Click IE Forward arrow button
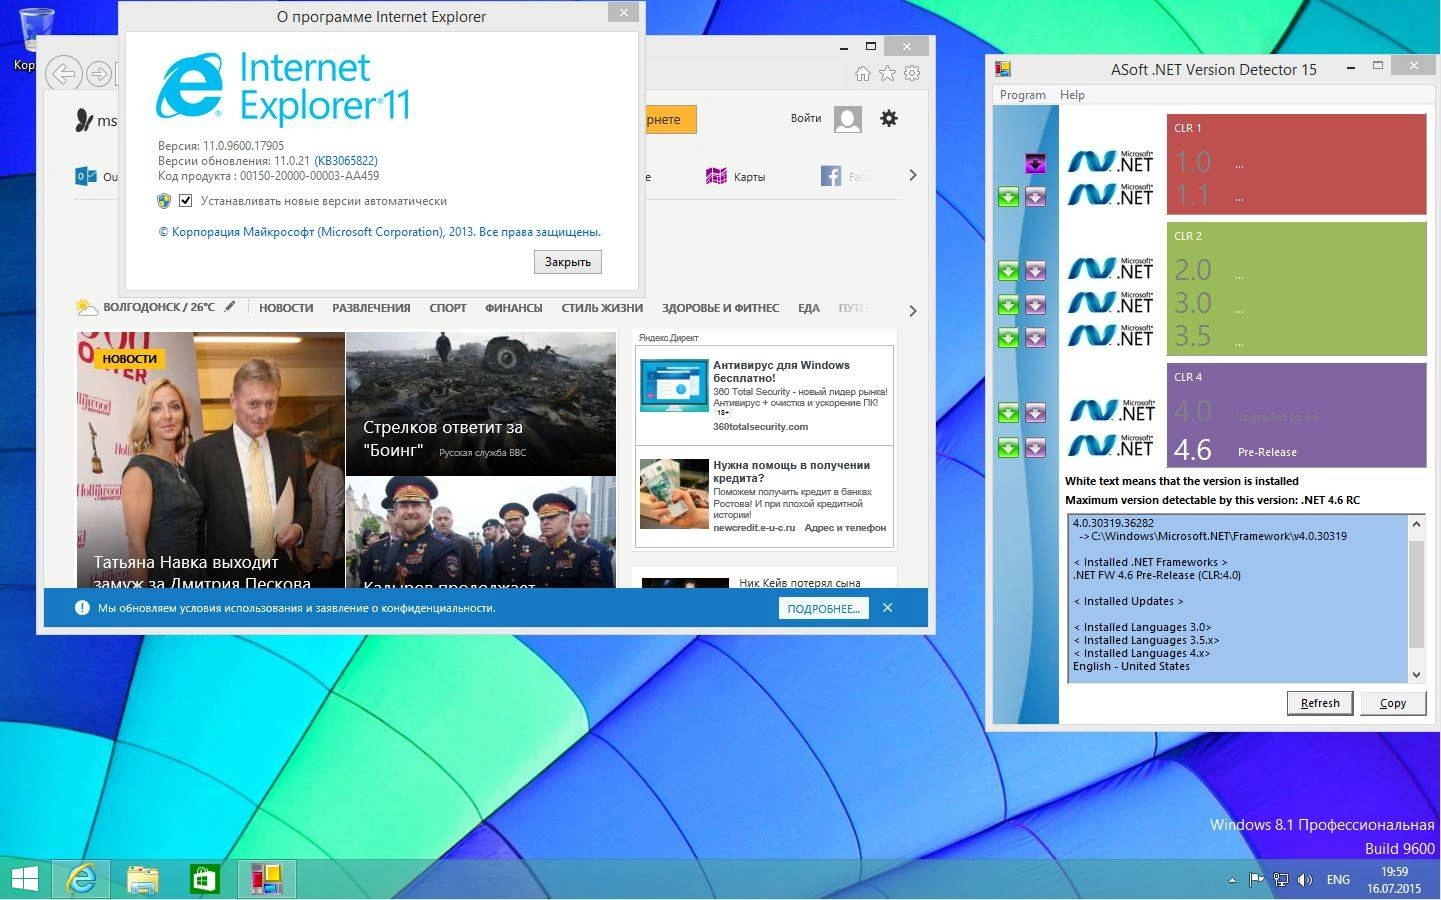1441x900 pixels. pyautogui.click(x=98, y=74)
